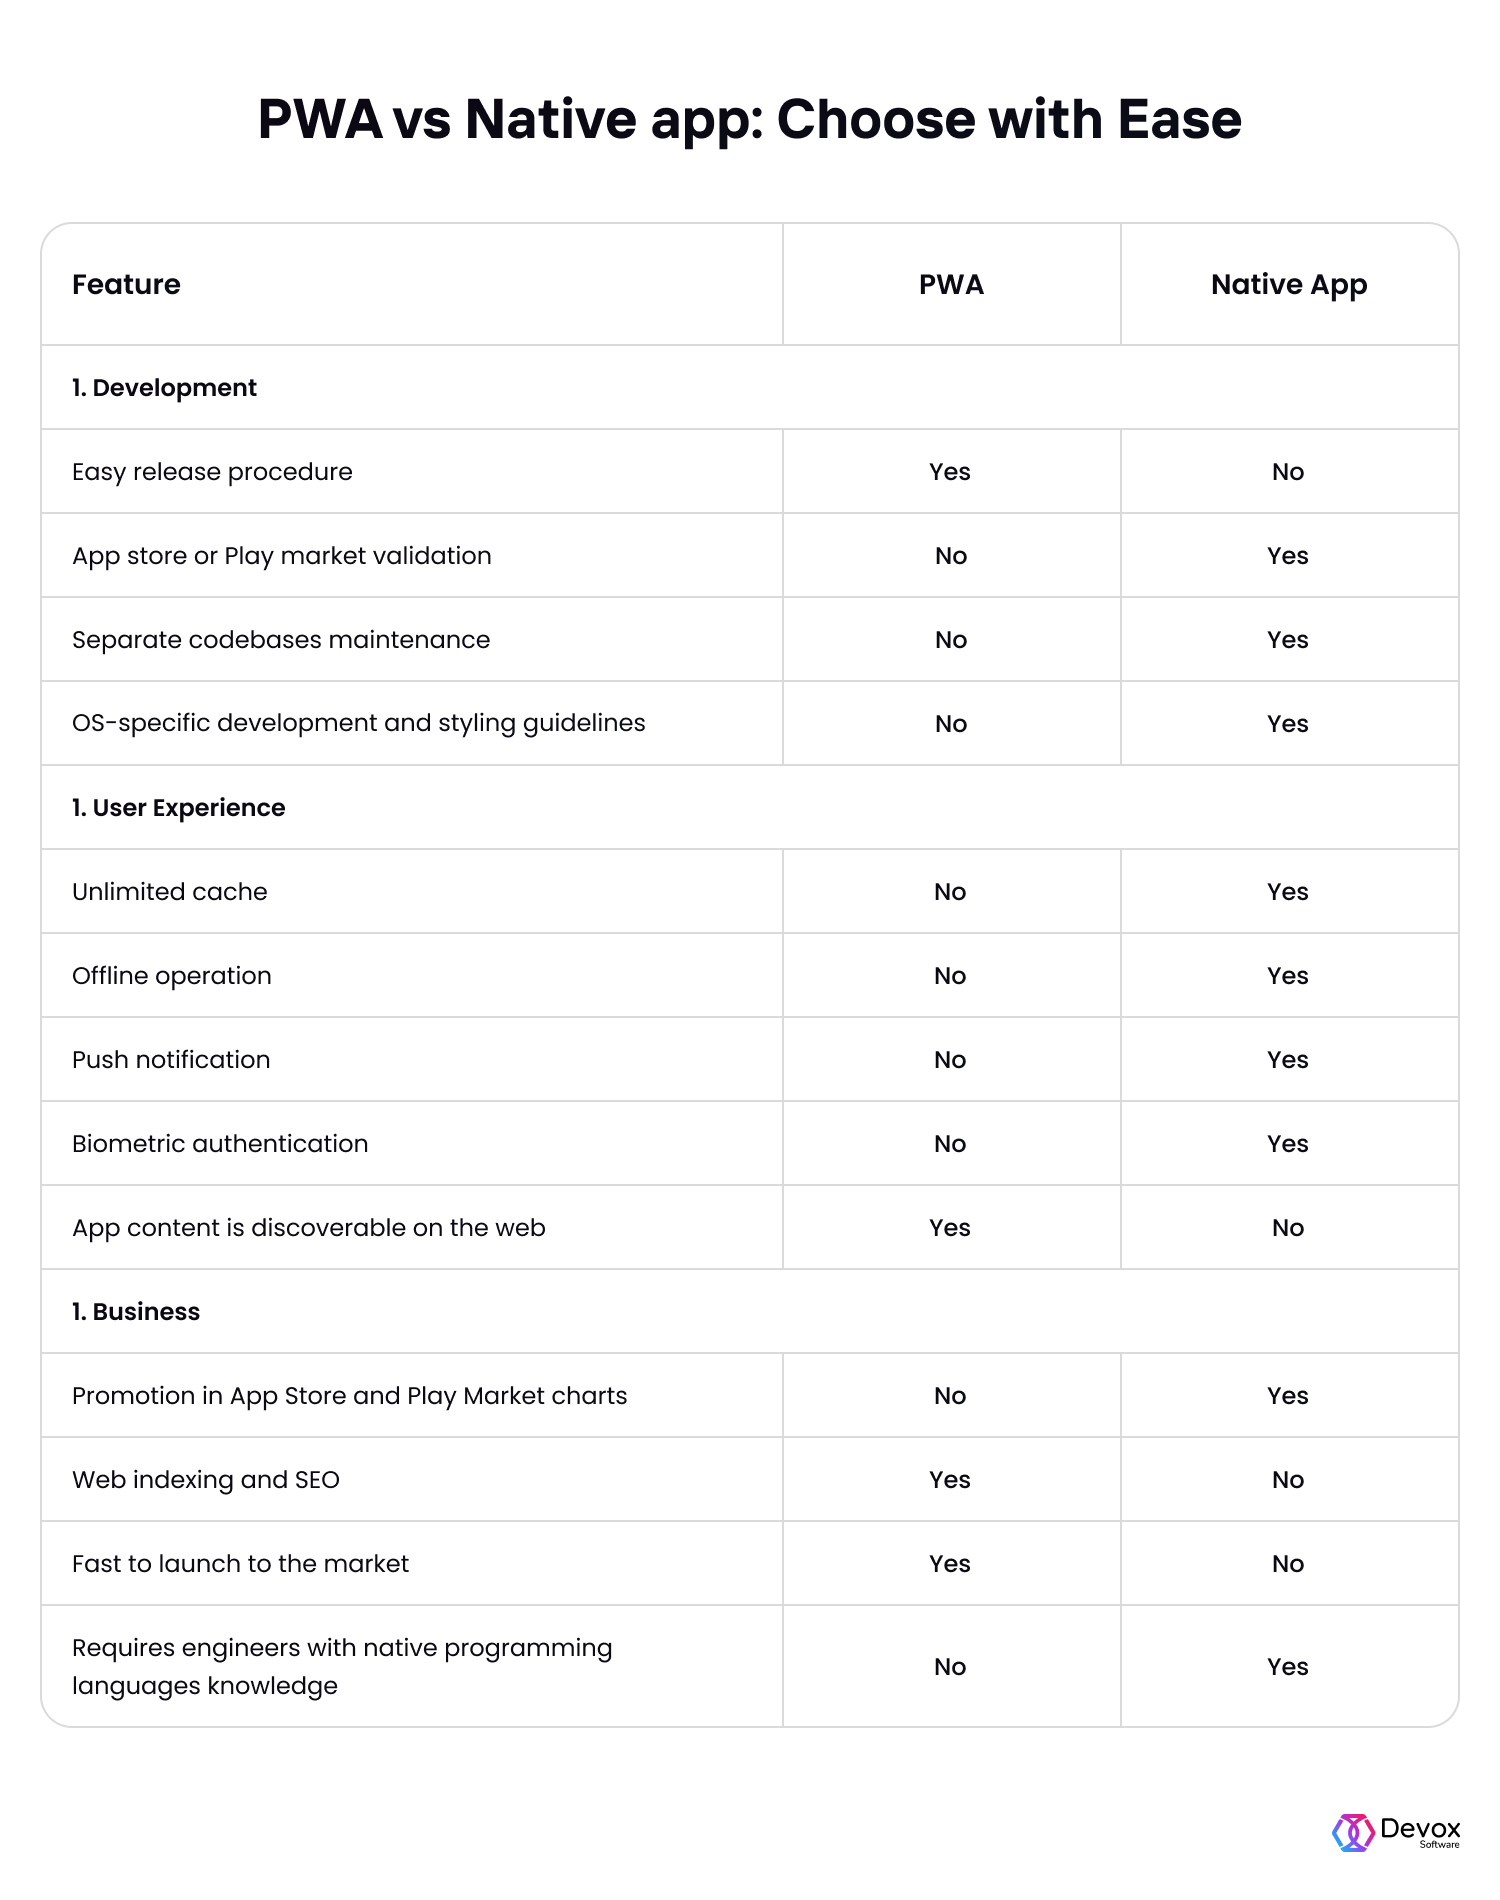Click the Native App column header

pyautogui.click(x=1289, y=285)
